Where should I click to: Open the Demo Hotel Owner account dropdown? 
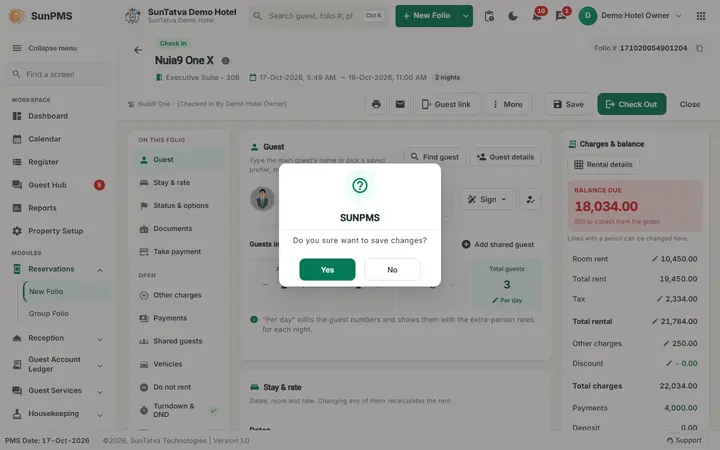point(630,16)
